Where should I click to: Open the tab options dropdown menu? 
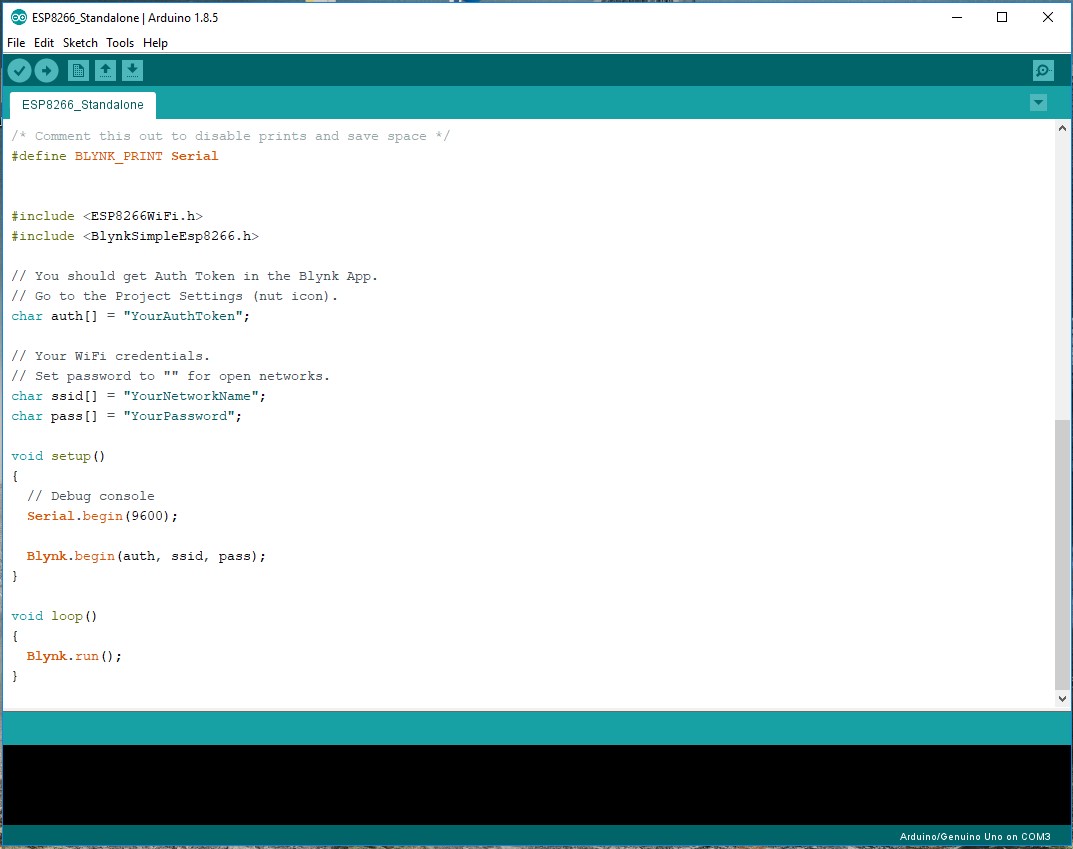click(x=1038, y=102)
